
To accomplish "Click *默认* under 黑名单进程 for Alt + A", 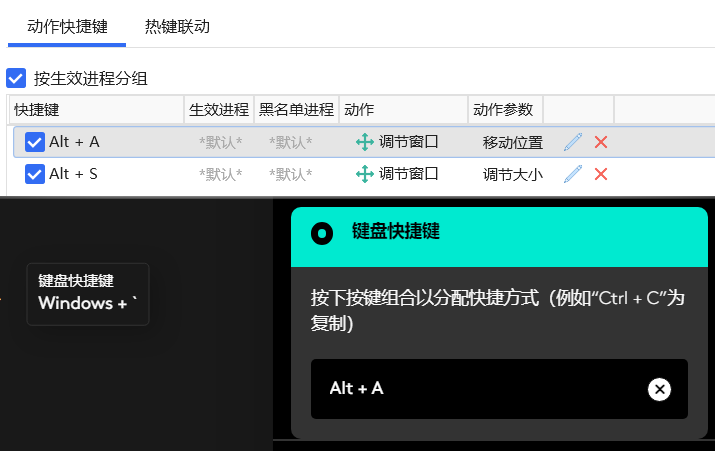I will [290, 143].
